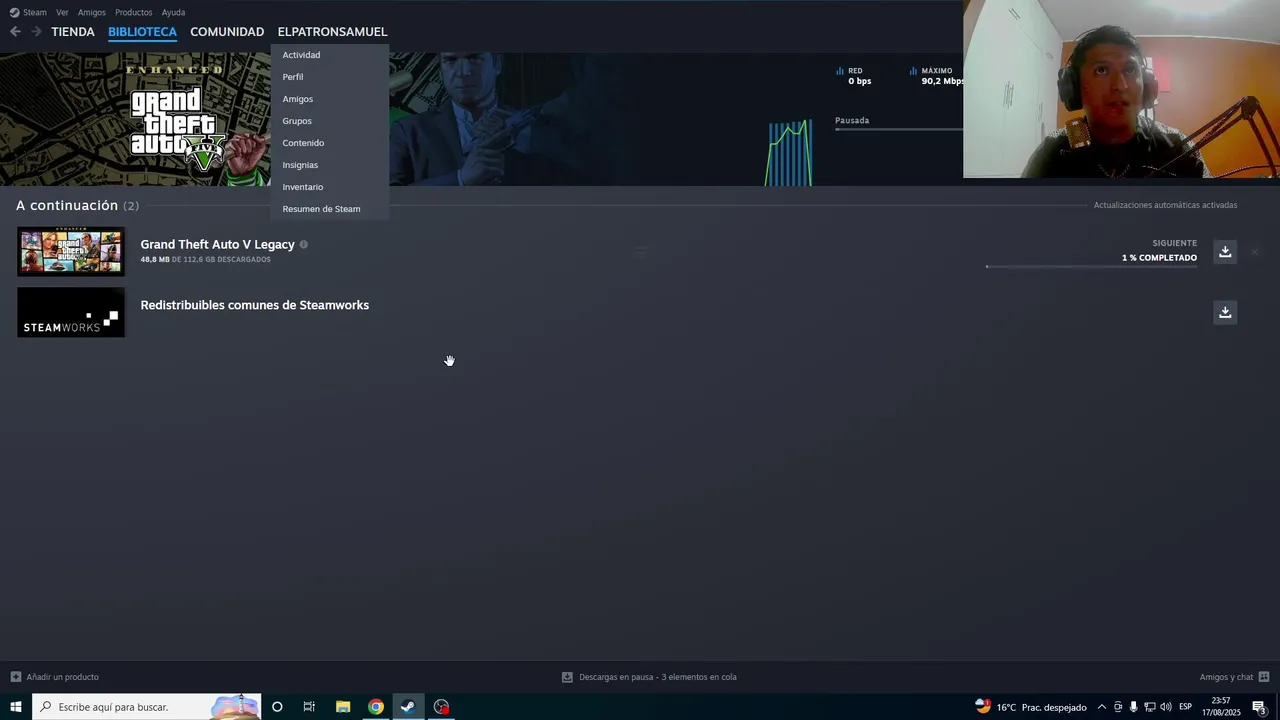Viewport: 1280px width, 720px height.
Task: Start downloading Redistribuibles comunes de Steamworks
Action: (1225, 312)
